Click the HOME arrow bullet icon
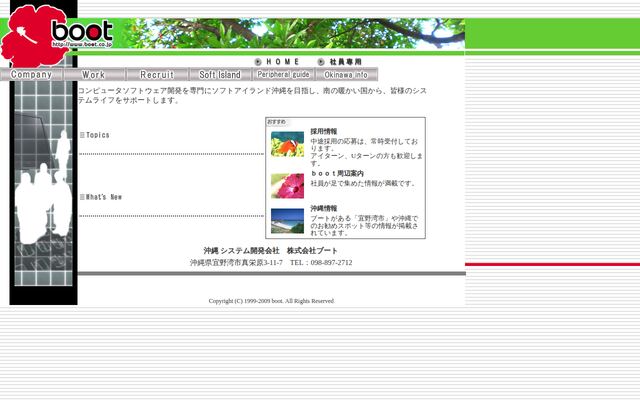Viewport: 640px width, 400px height. pos(258,62)
